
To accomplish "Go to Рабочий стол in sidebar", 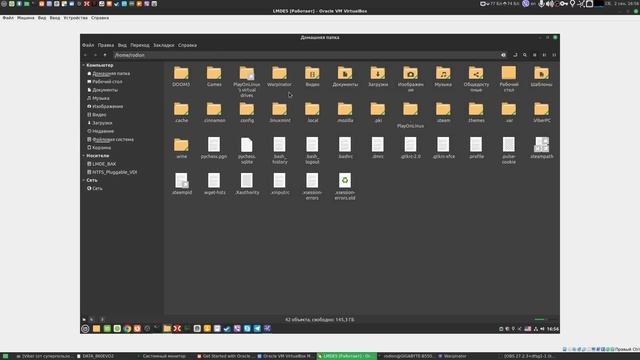I will click(x=104, y=82).
